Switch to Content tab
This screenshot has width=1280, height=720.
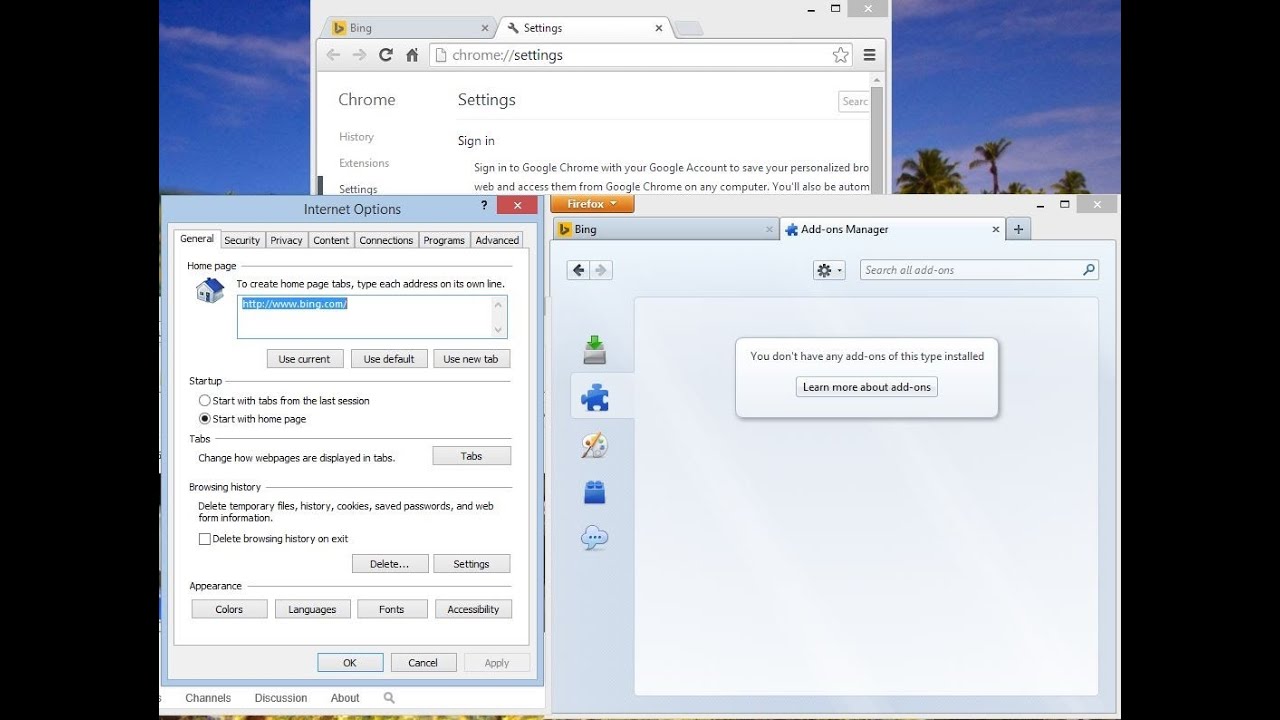tap(331, 240)
